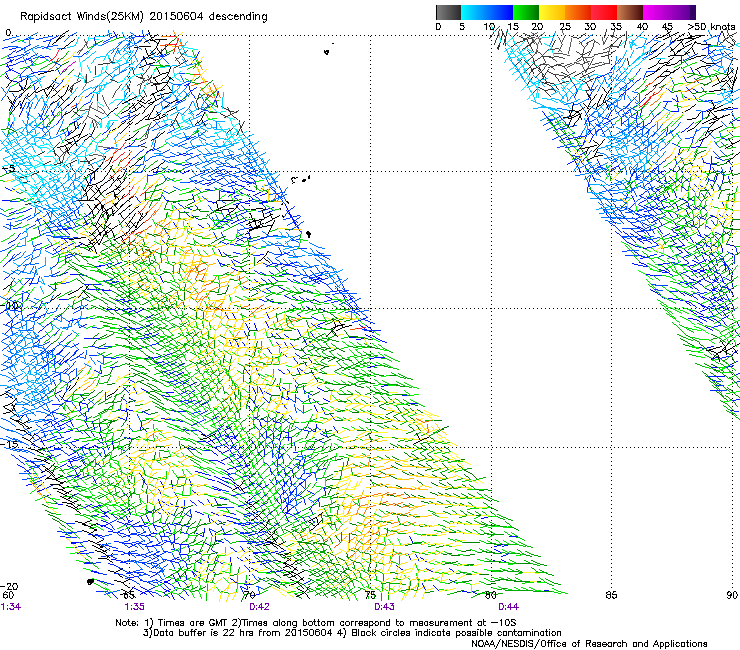Screen dimensions: 740x650
Task: Click the '60' longitude axis label
Action: click(x=8, y=595)
